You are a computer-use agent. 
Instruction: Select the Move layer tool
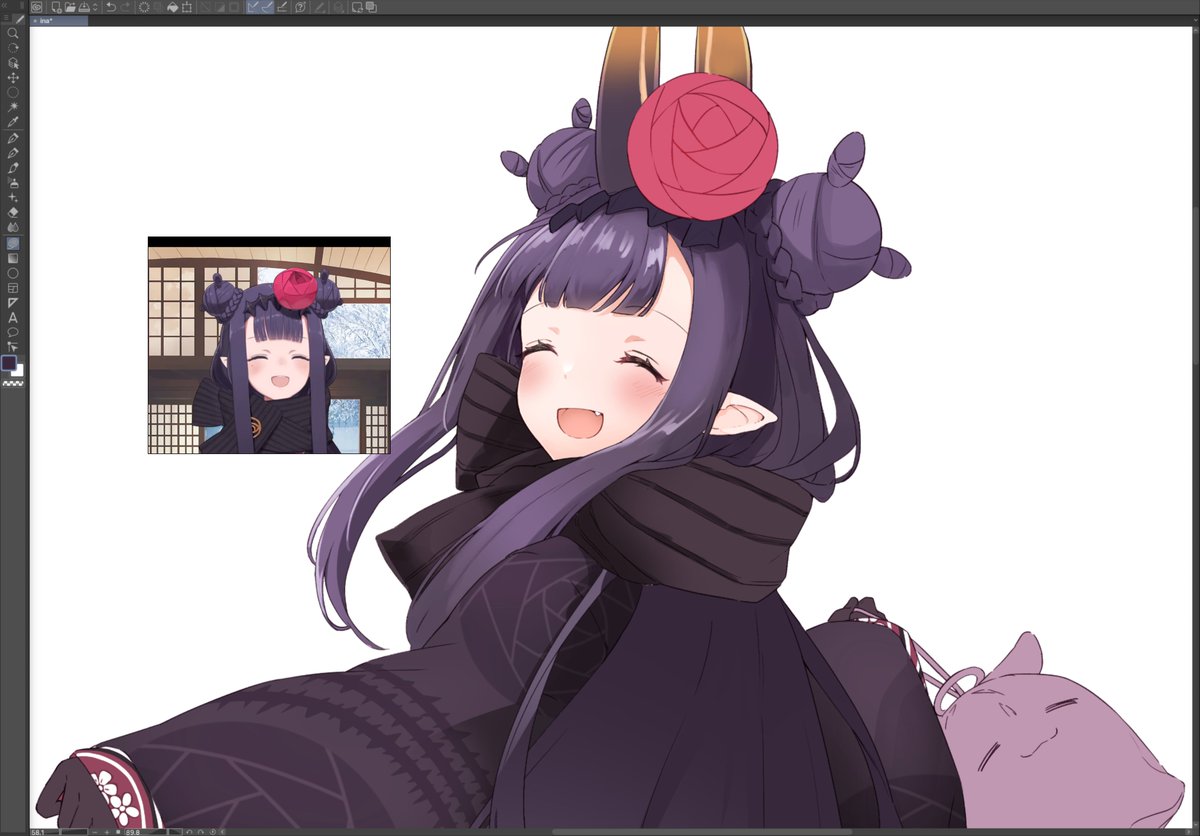pos(13,77)
